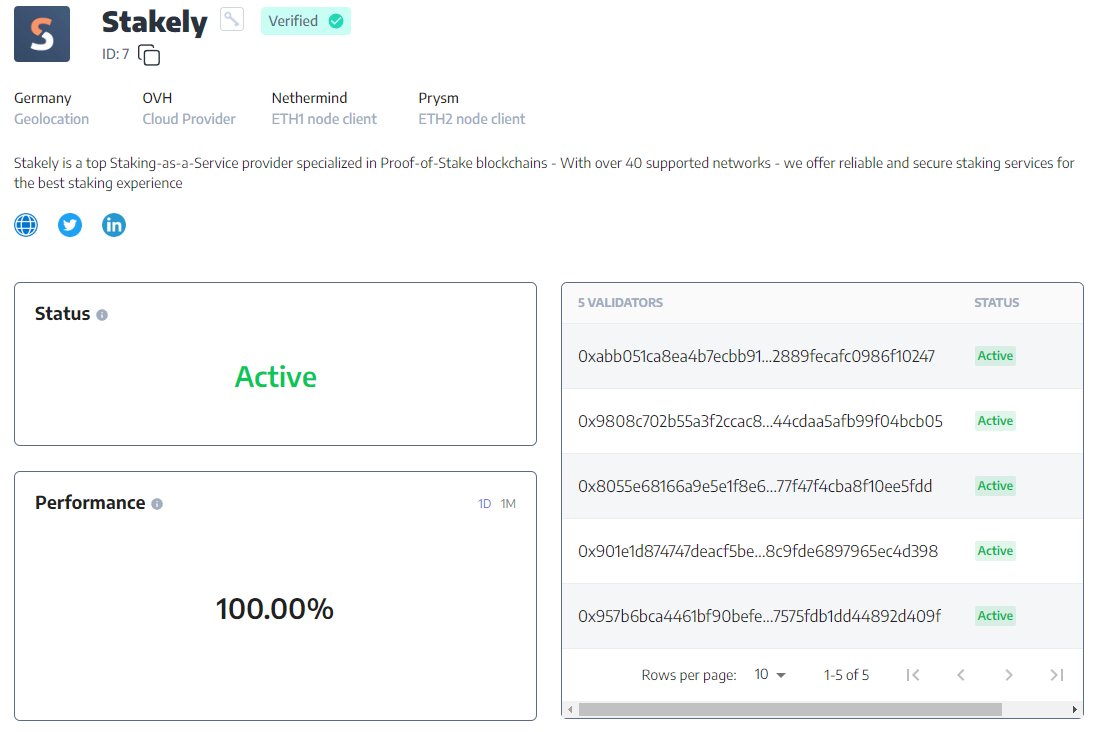The height and width of the screenshot is (732, 1097).
Task: Click the wrench icon next to Stakely
Action: click(x=232, y=19)
